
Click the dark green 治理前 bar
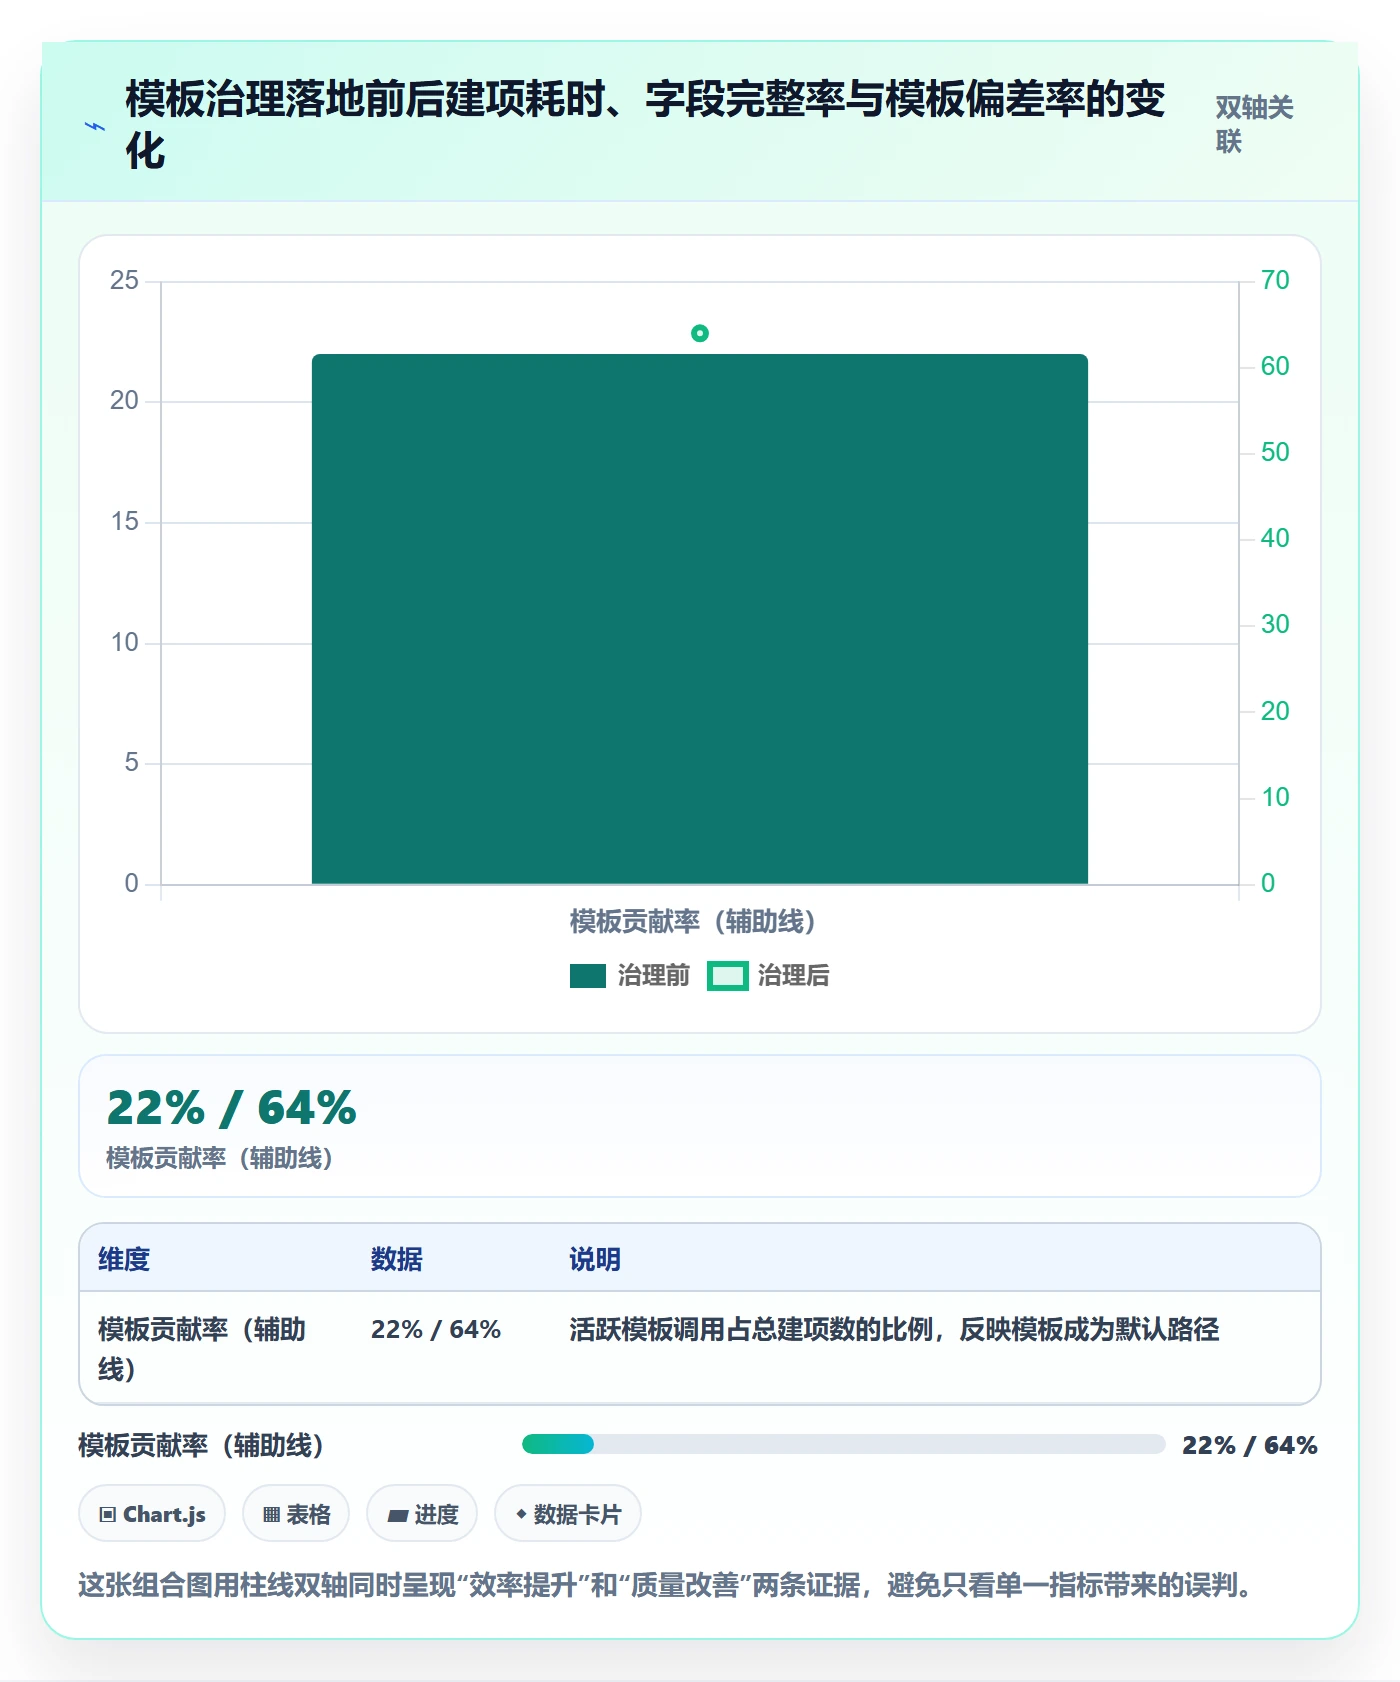pos(700,619)
